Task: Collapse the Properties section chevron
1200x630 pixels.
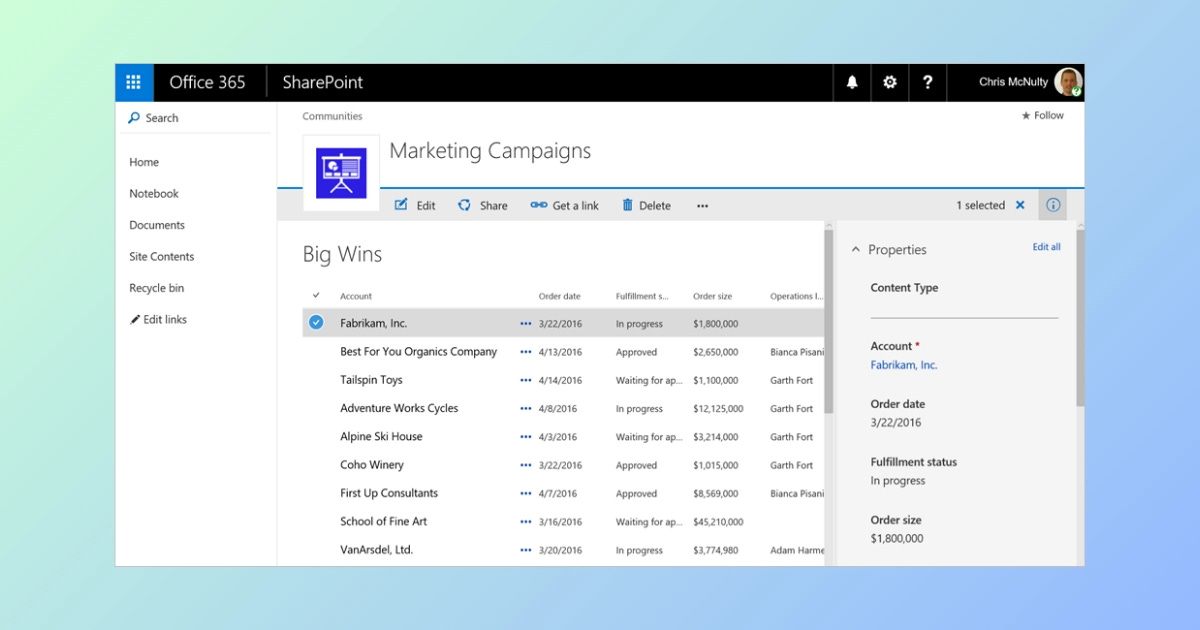Action: point(855,250)
